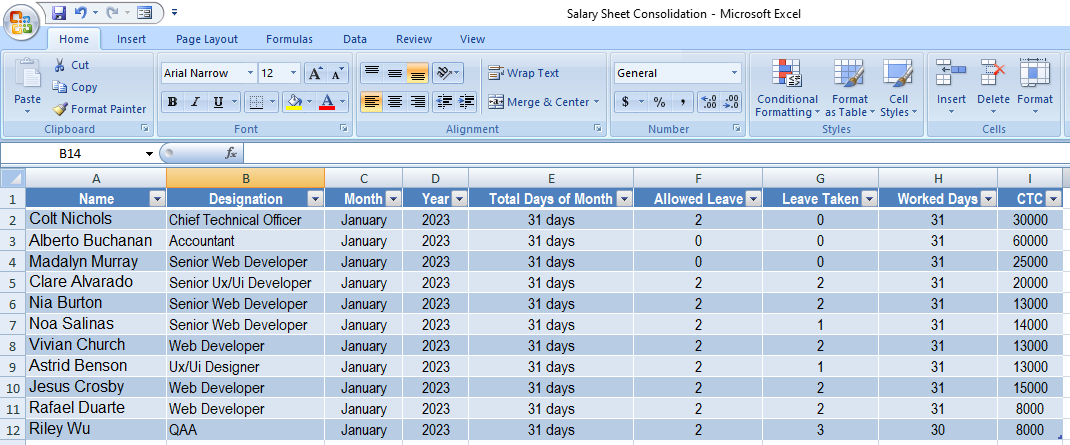
Task: Apply yellow Fill Color bucket
Action: coord(294,102)
